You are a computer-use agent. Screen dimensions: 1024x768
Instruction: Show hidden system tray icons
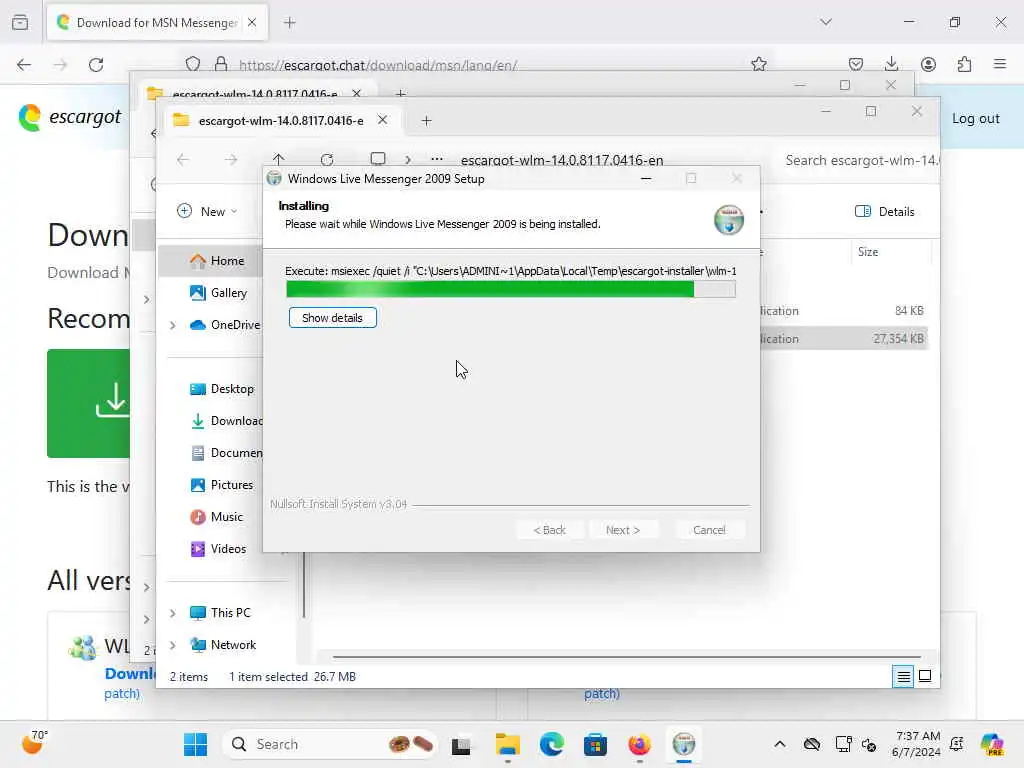779,744
